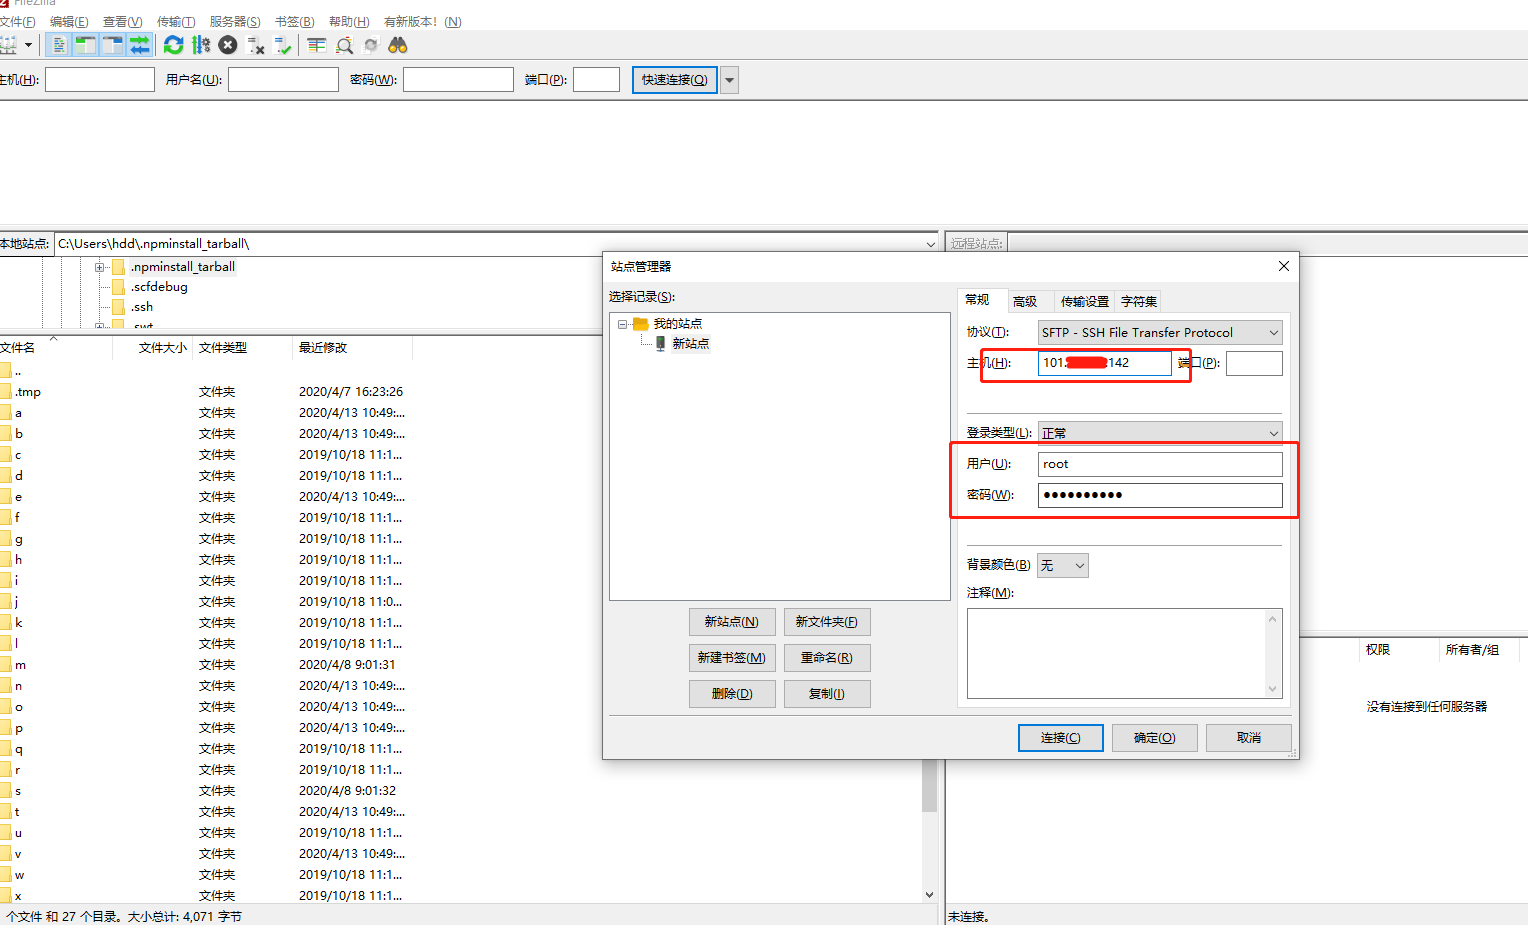The image size is (1528, 925).
Task: Click the 新站点(N) button
Action: (x=732, y=622)
